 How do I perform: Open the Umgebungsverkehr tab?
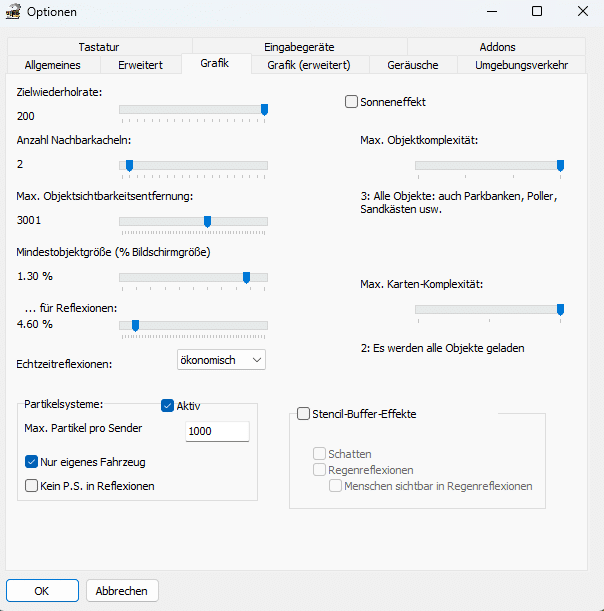click(x=521, y=65)
